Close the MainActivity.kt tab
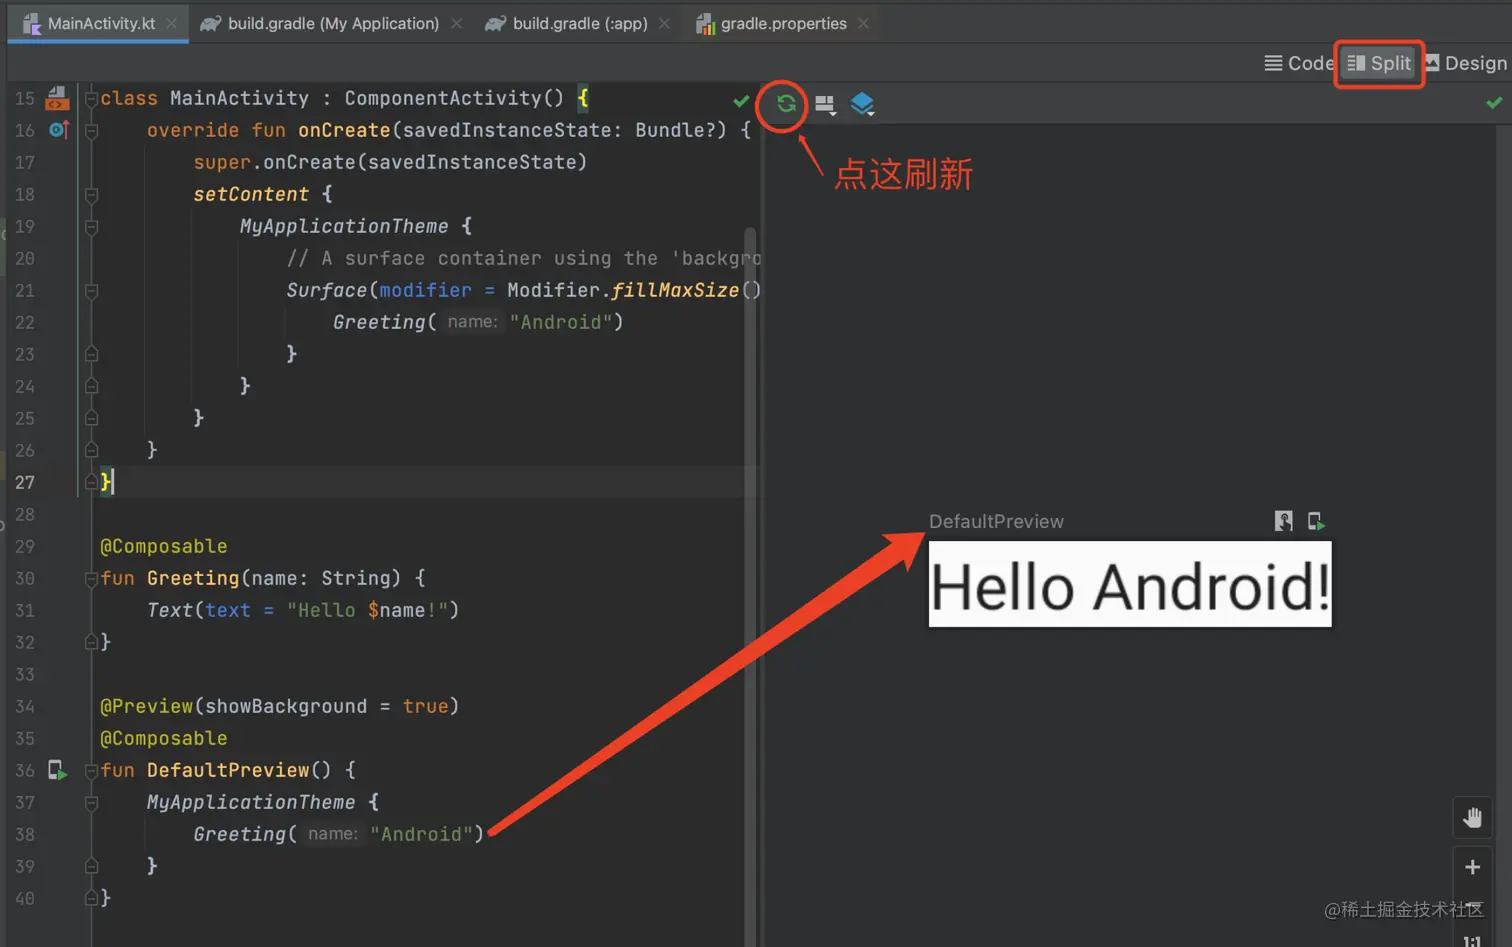This screenshot has width=1512, height=947. [172, 23]
